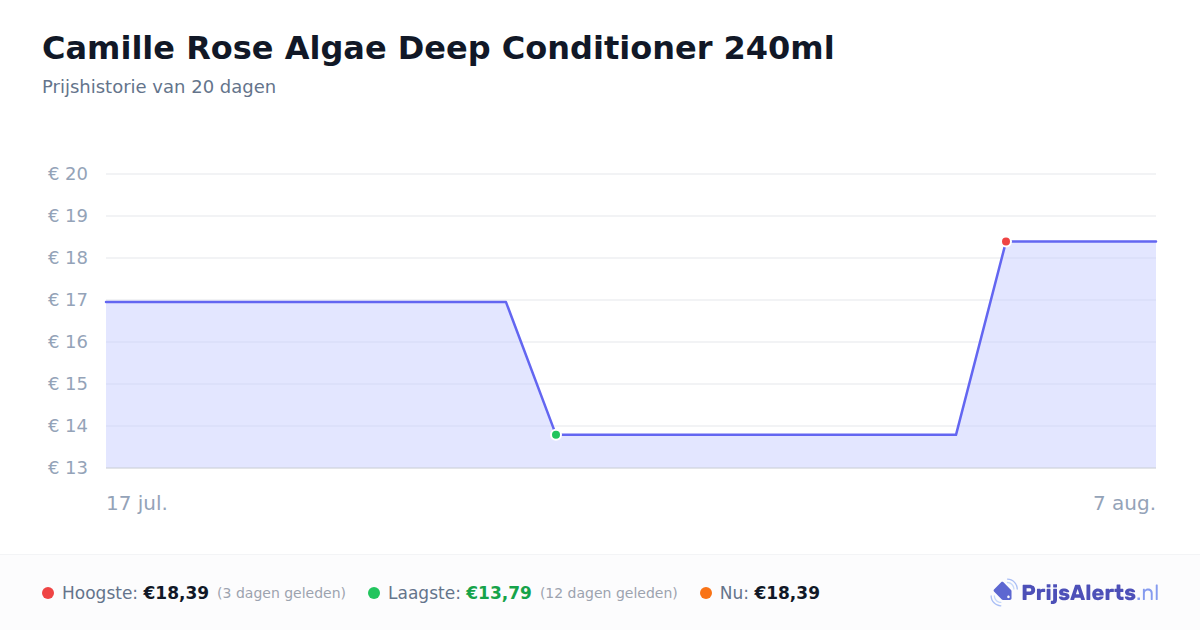Click the '12 dagen geleden' note
1200x630 pixels.
(x=609, y=593)
